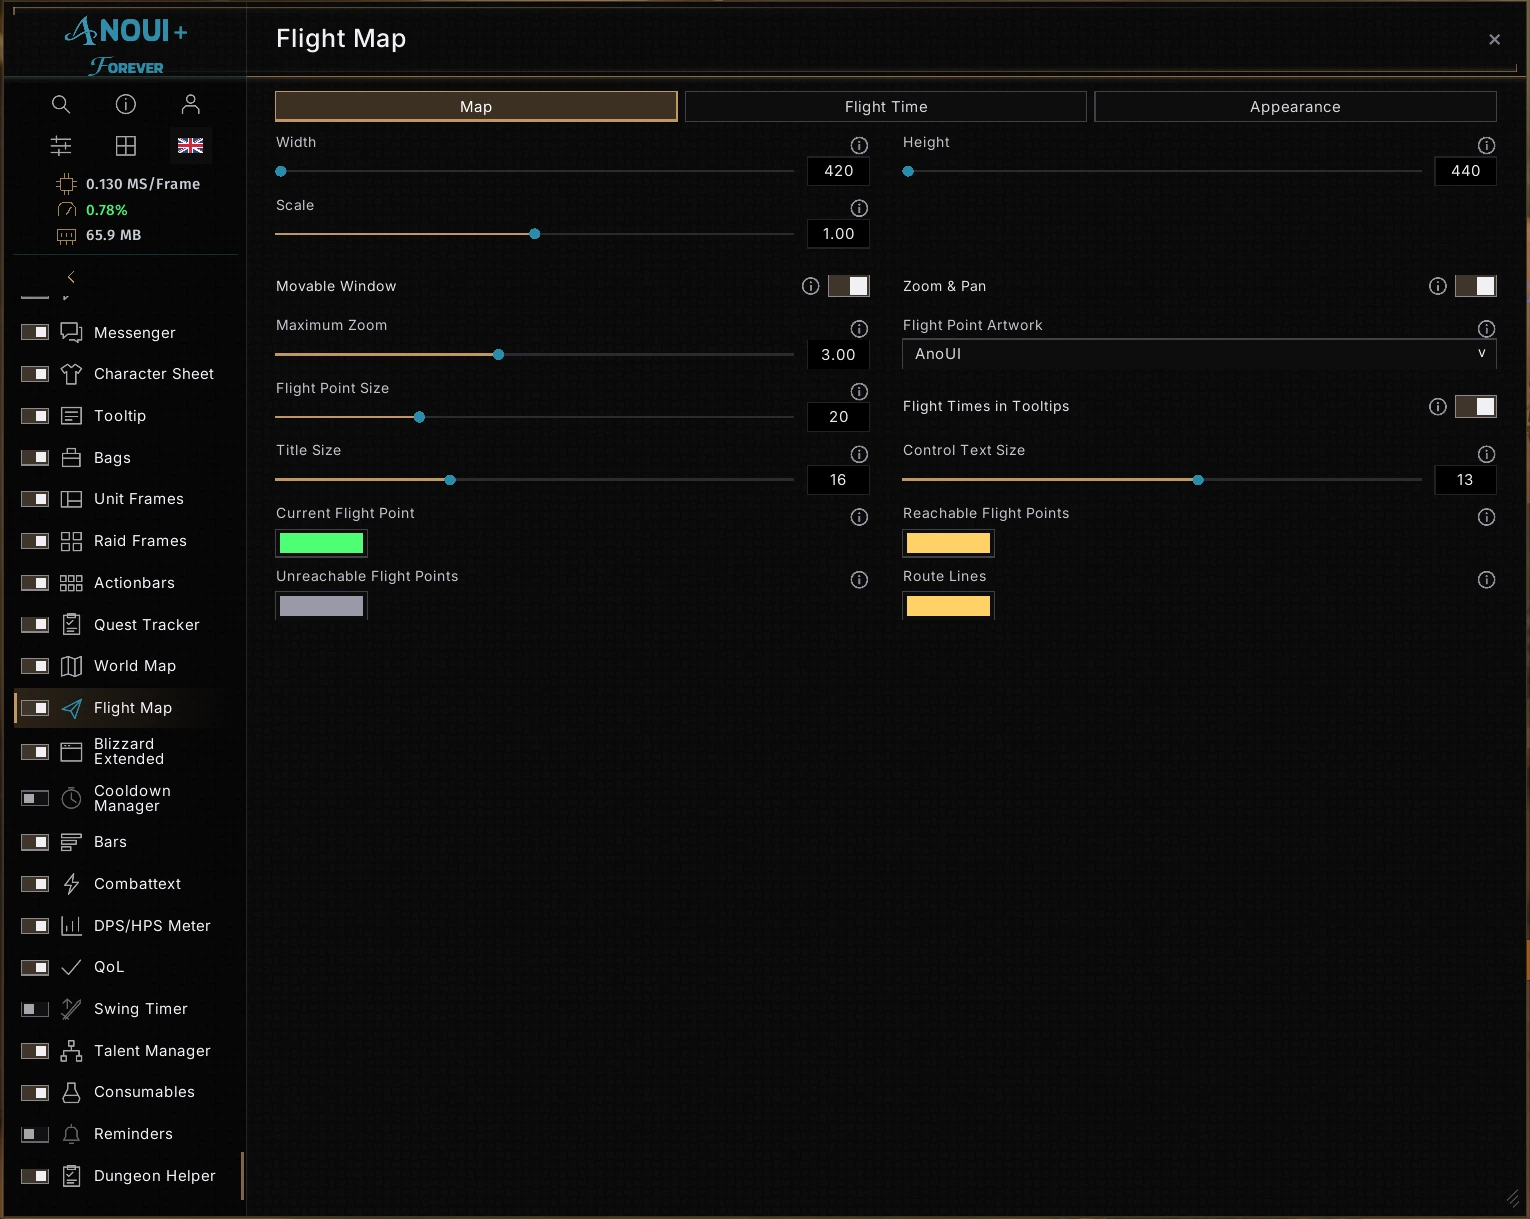1530x1219 pixels.
Task: Click the Consumables flask icon
Action: click(x=71, y=1092)
